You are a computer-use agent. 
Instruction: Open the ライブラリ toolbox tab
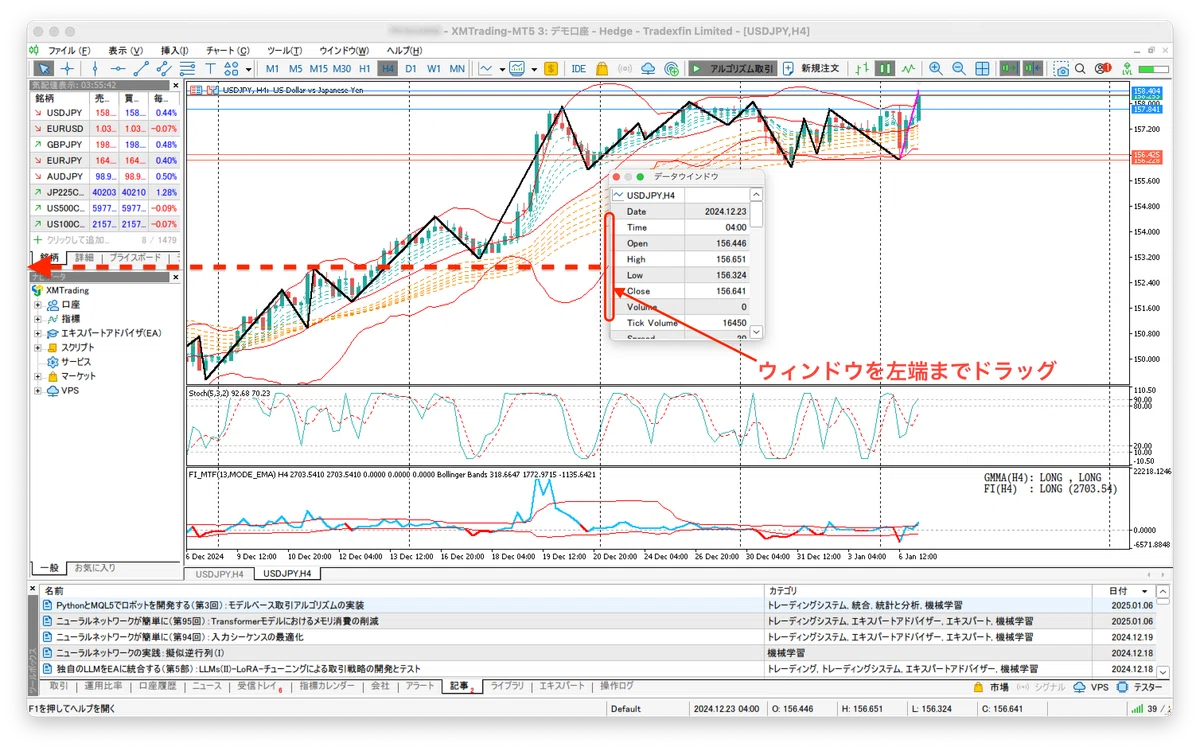pos(507,686)
